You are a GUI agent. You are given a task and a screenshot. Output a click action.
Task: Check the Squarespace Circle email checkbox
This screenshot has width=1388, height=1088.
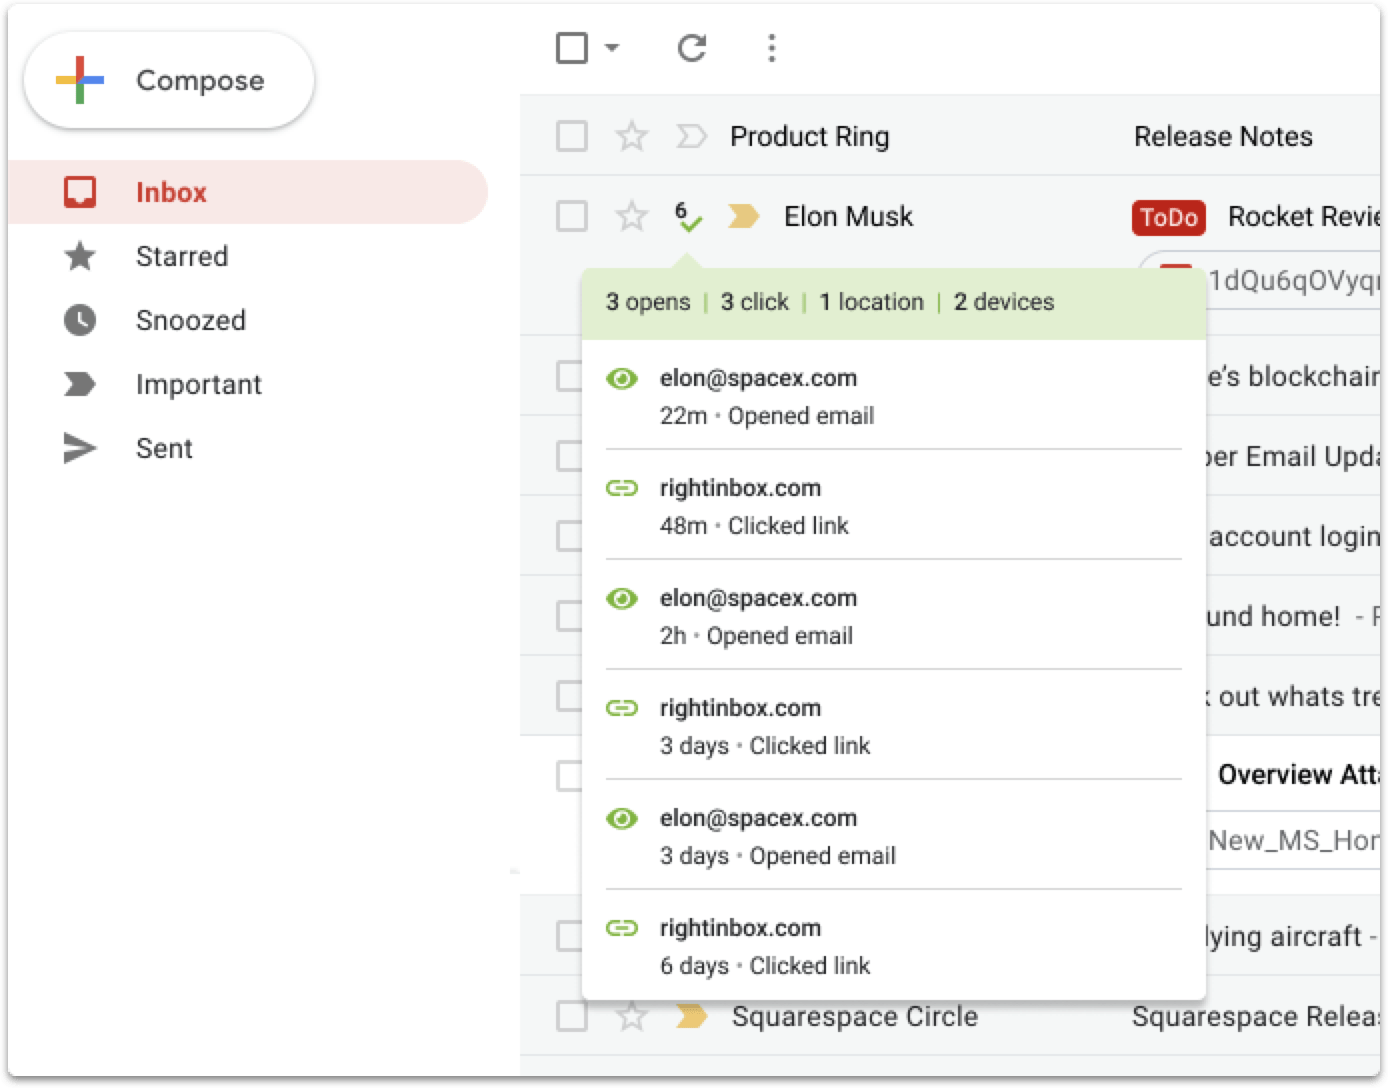pos(572,1015)
